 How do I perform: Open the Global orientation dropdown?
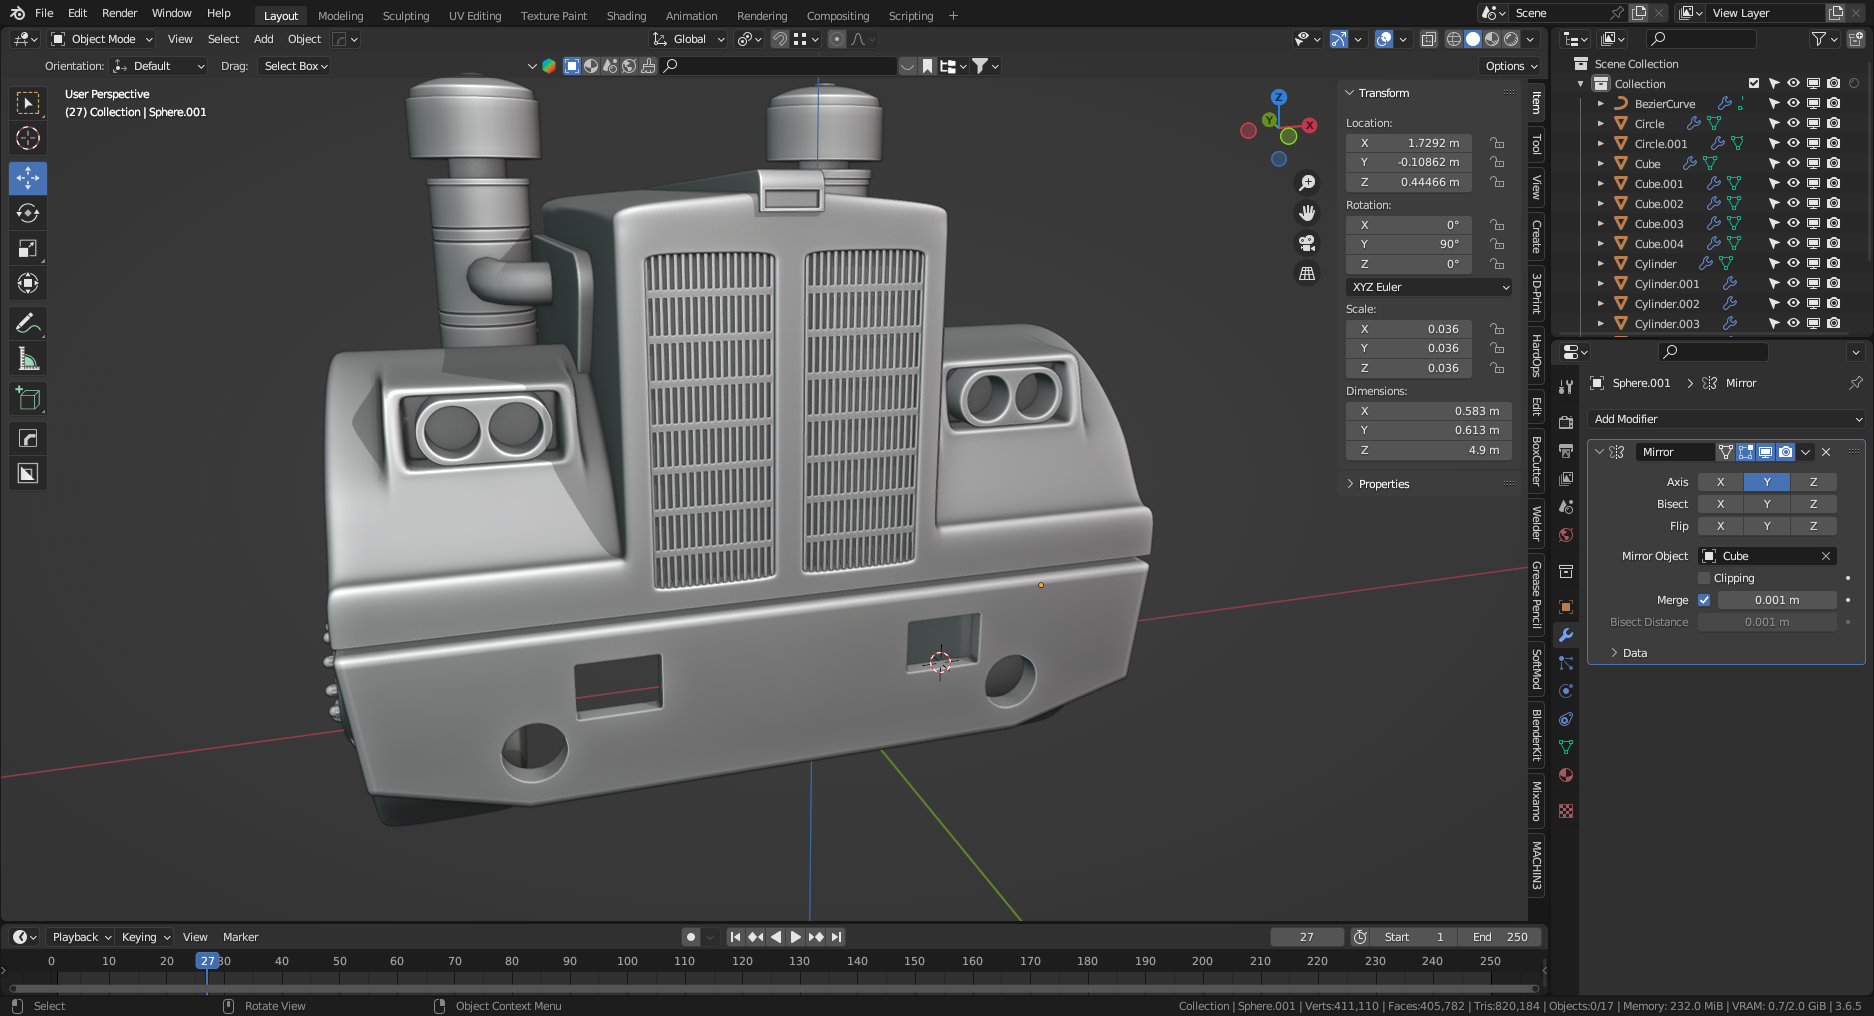[x=689, y=39]
